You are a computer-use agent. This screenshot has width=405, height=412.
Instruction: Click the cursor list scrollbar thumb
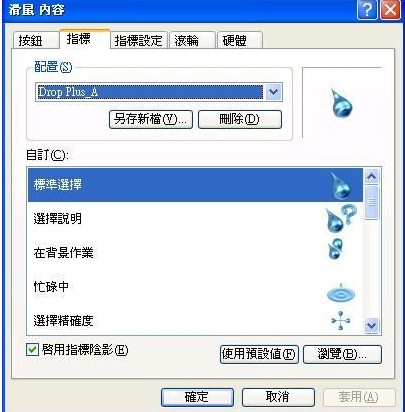coord(372,202)
